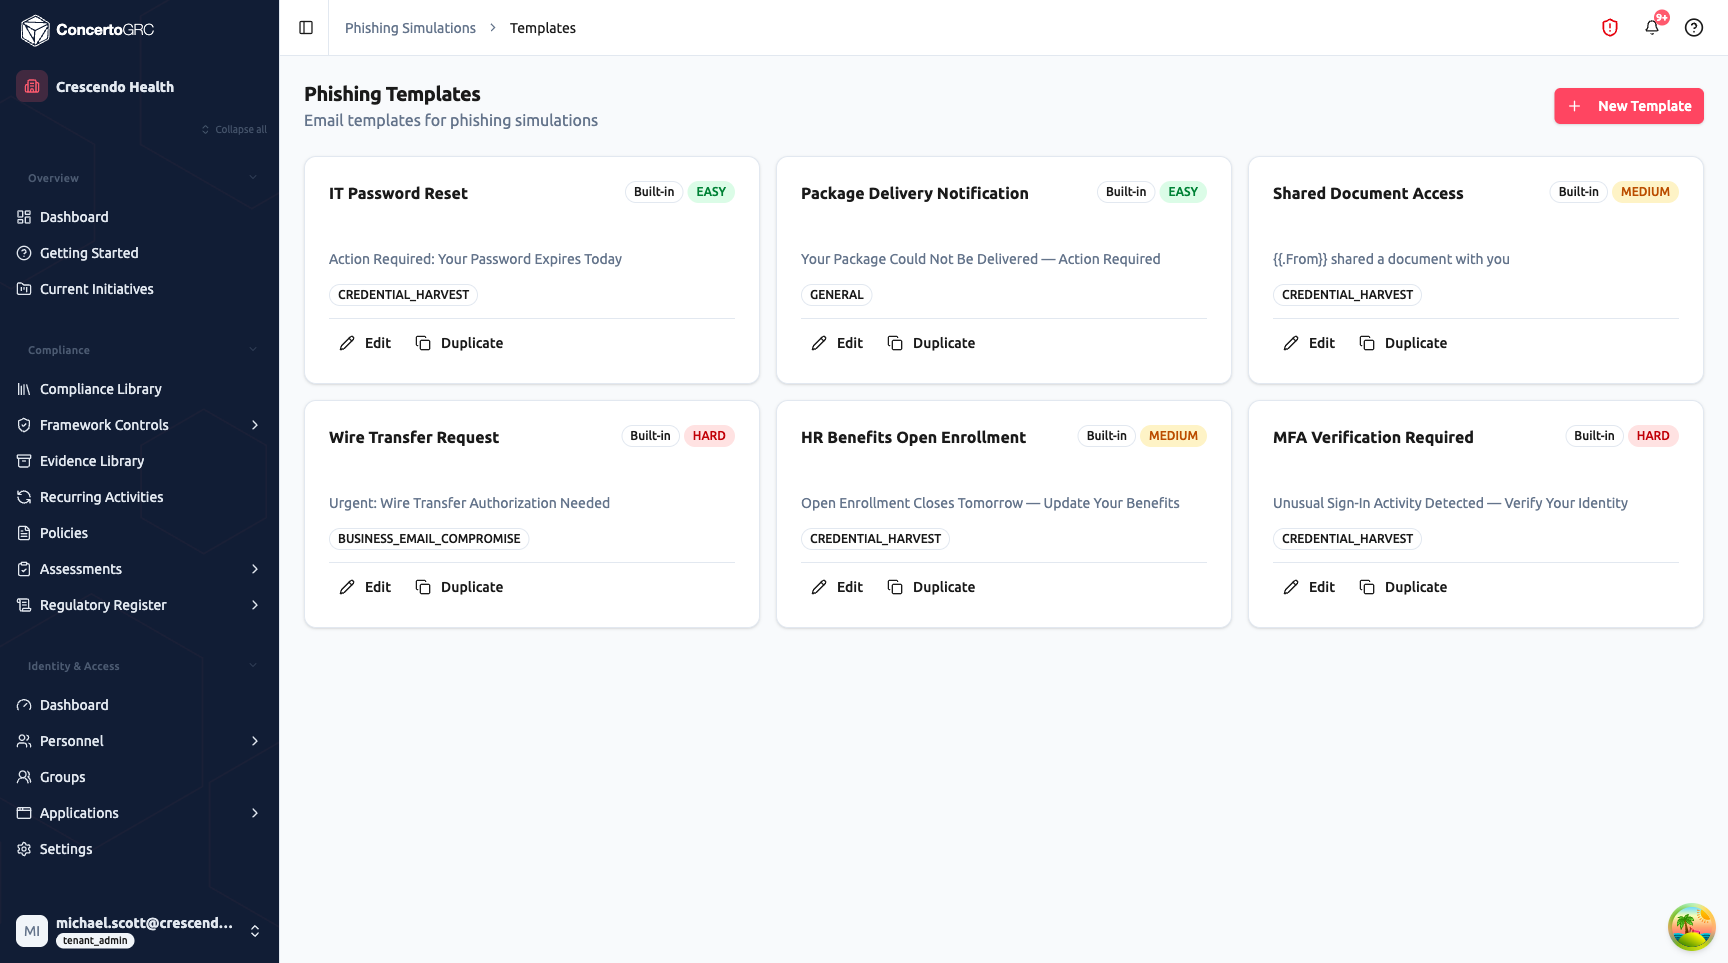Expand the Personnel submenu
1728x963 pixels.
(x=255, y=741)
